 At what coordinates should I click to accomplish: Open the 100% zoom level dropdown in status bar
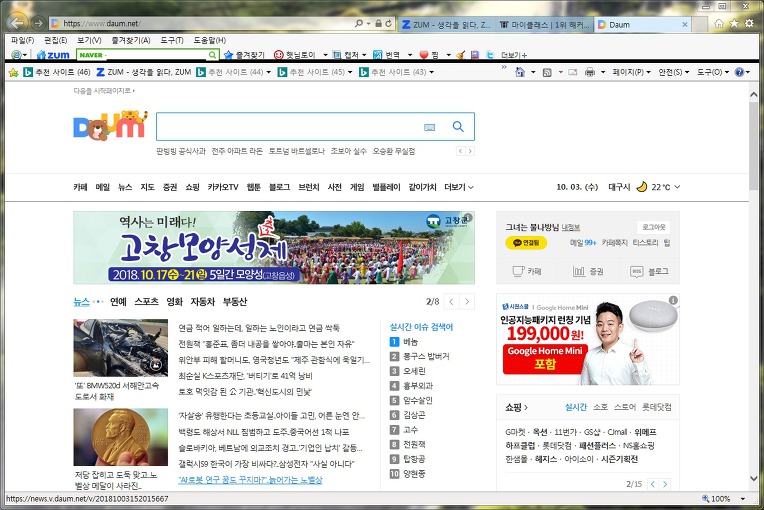pos(743,499)
